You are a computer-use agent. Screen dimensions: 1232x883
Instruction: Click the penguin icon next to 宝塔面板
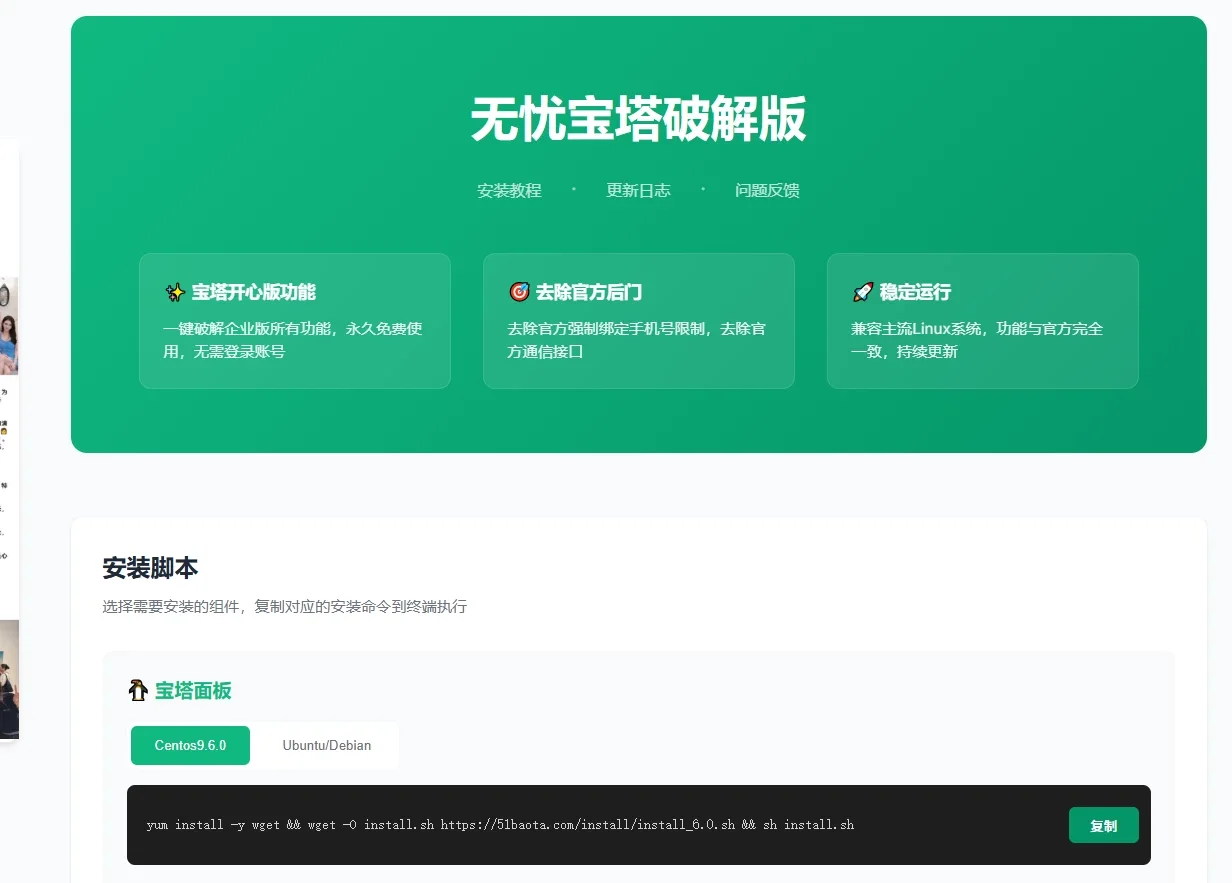(138, 690)
